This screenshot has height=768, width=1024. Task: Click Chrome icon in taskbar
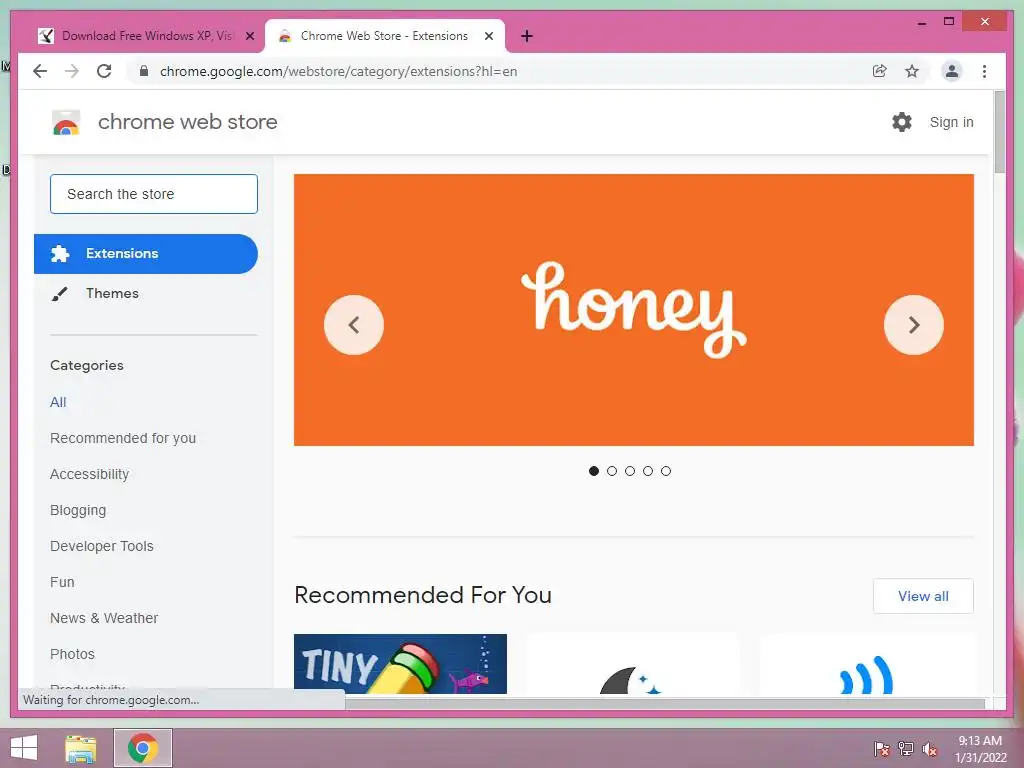pos(142,748)
